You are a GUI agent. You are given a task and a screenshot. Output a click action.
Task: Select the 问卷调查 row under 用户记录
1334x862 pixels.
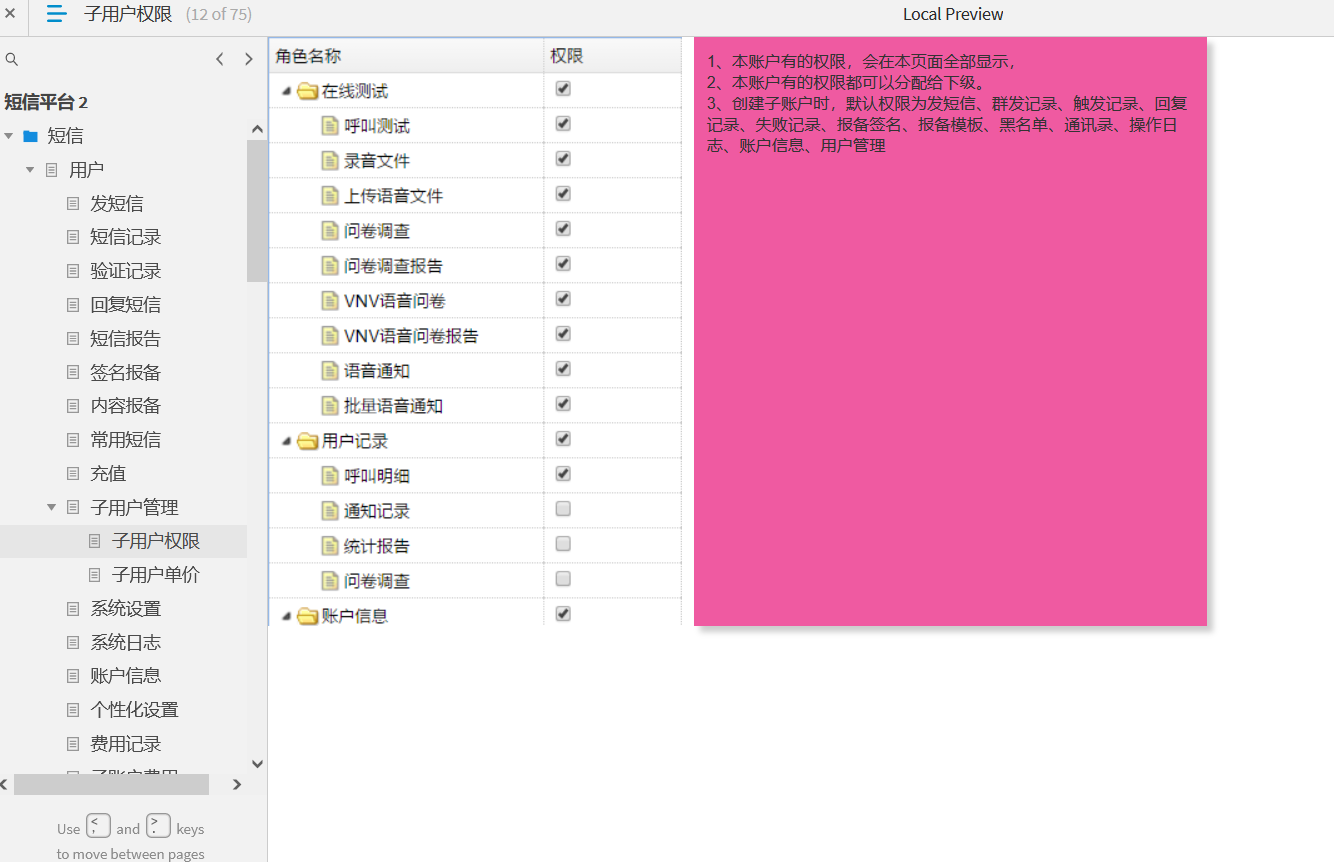click(475, 581)
